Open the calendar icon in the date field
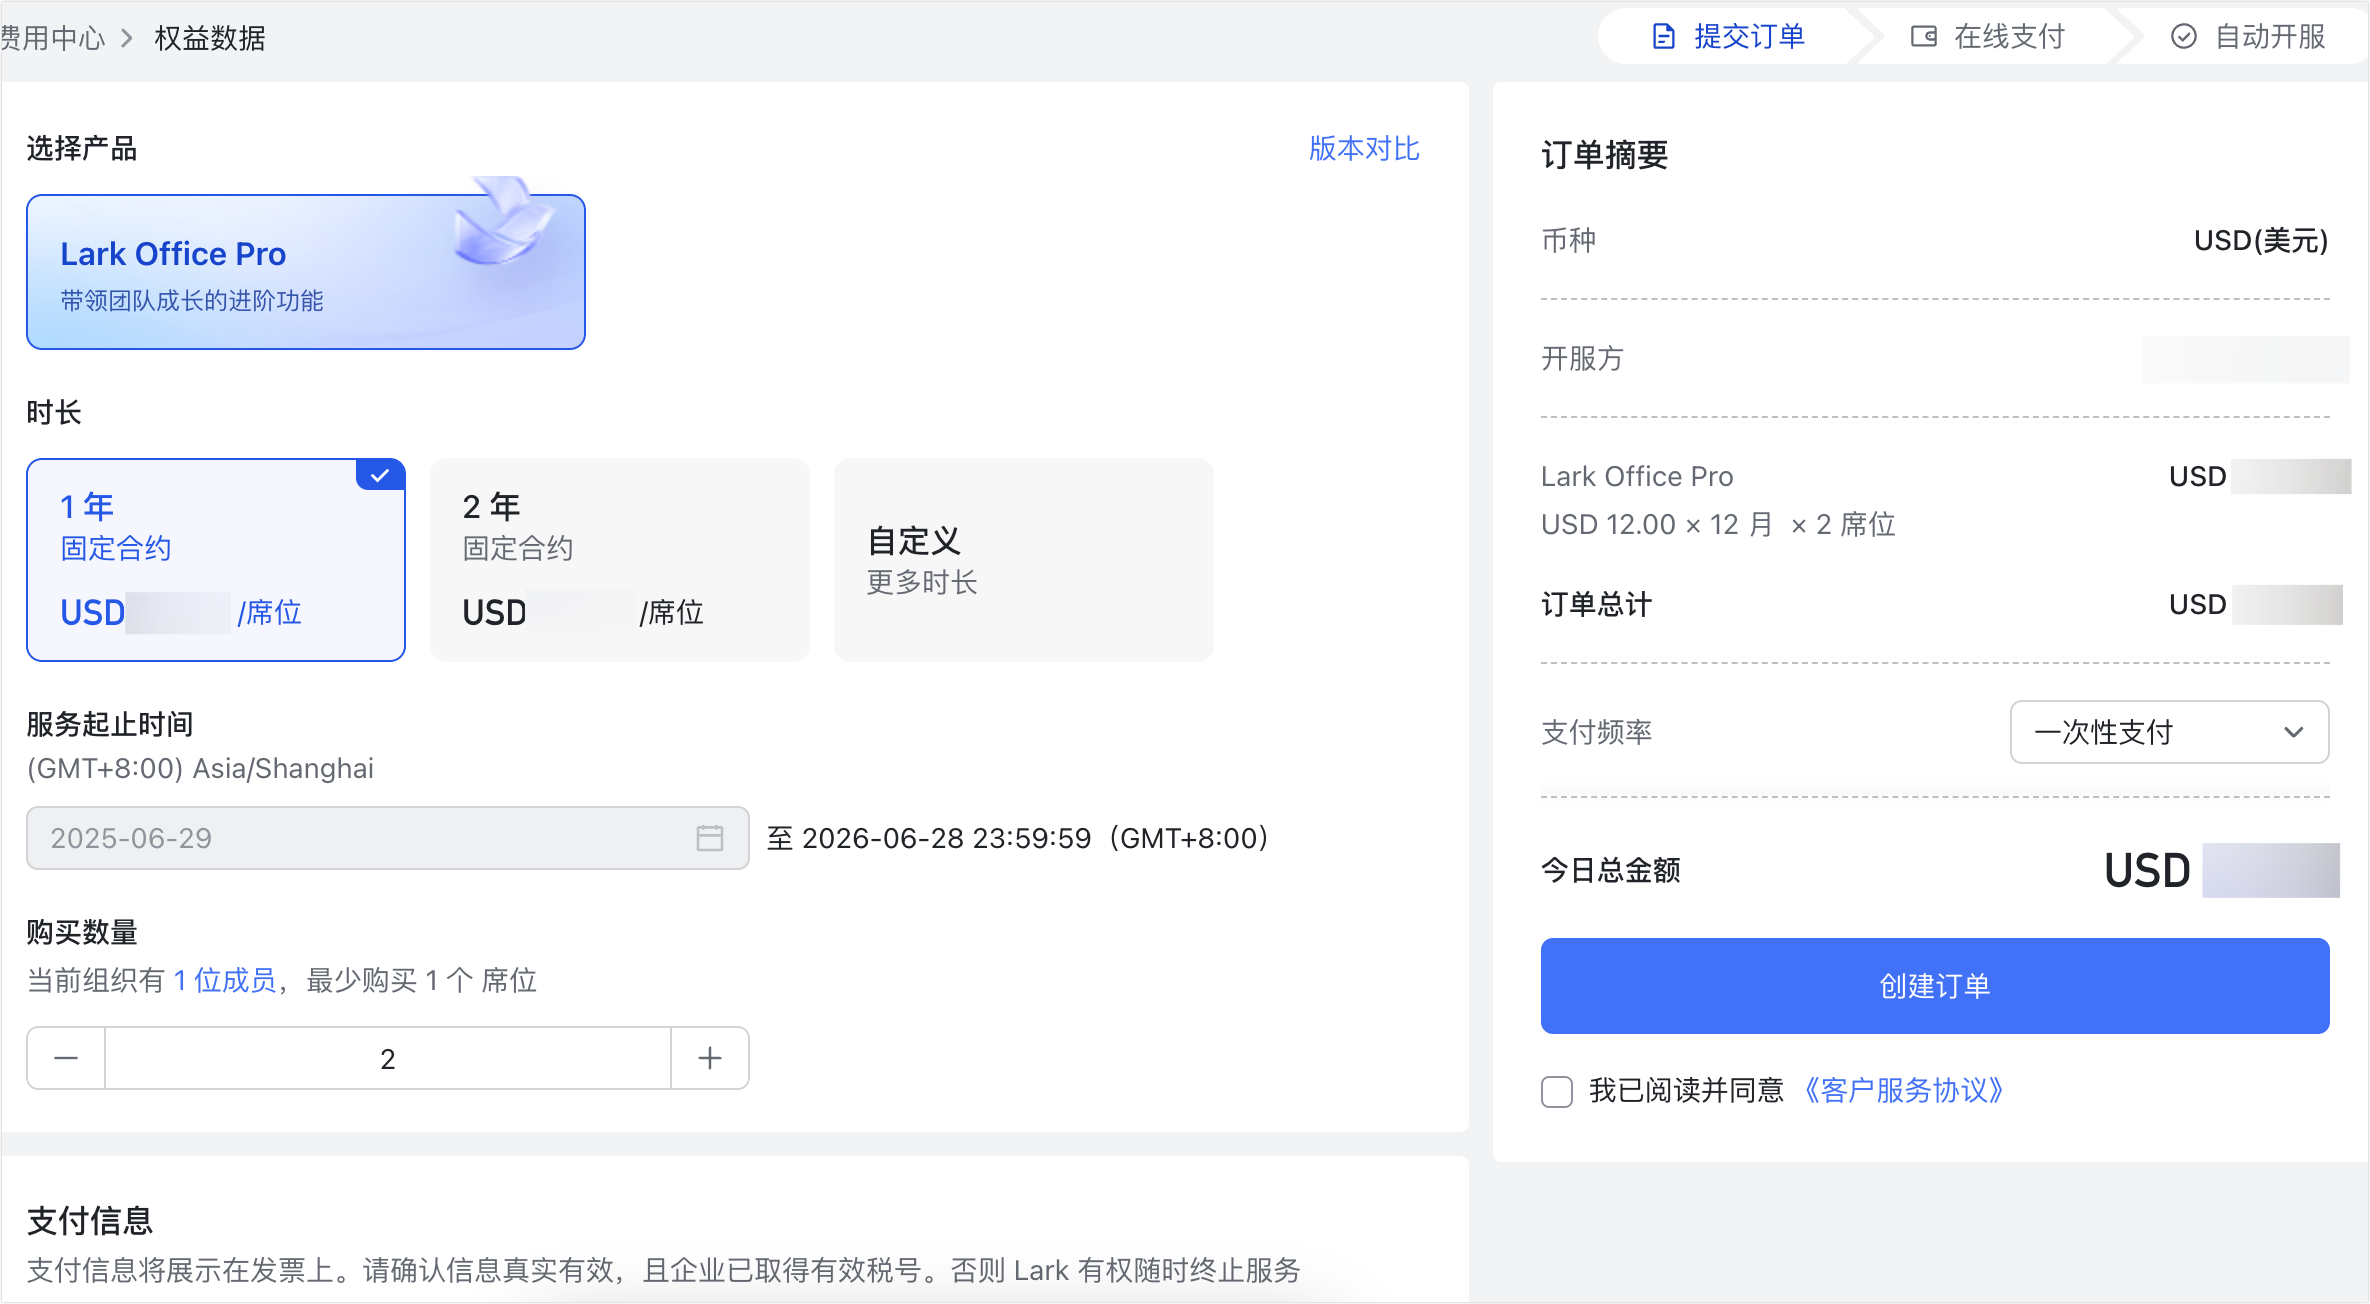Screen dimensions: 2370x1304 click(x=710, y=838)
